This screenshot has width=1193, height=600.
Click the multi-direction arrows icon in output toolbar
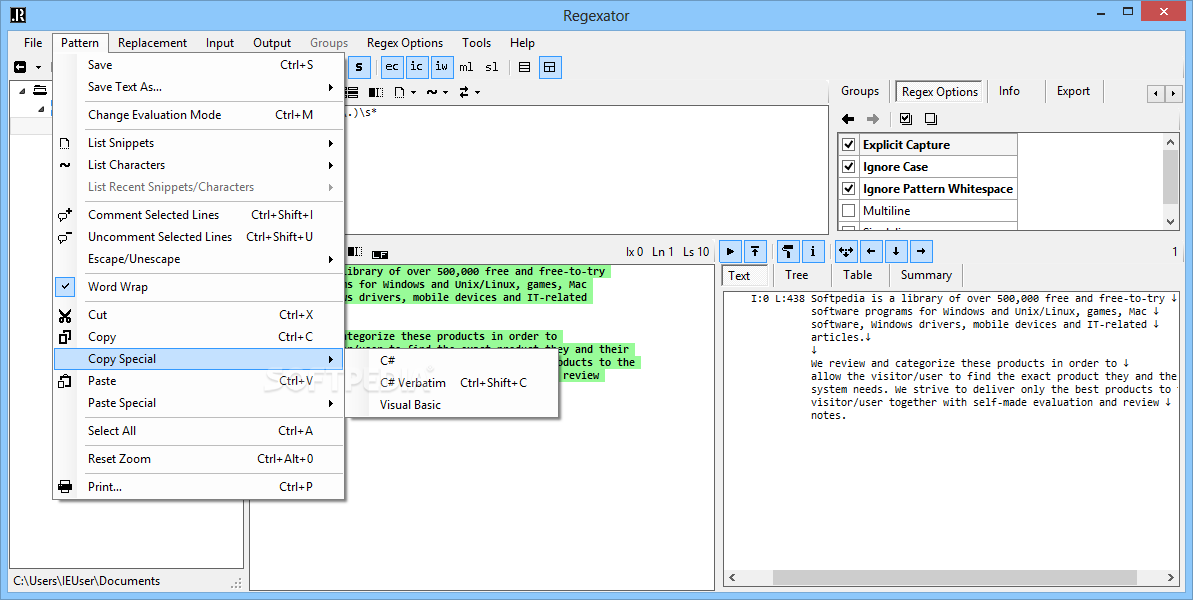846,252
